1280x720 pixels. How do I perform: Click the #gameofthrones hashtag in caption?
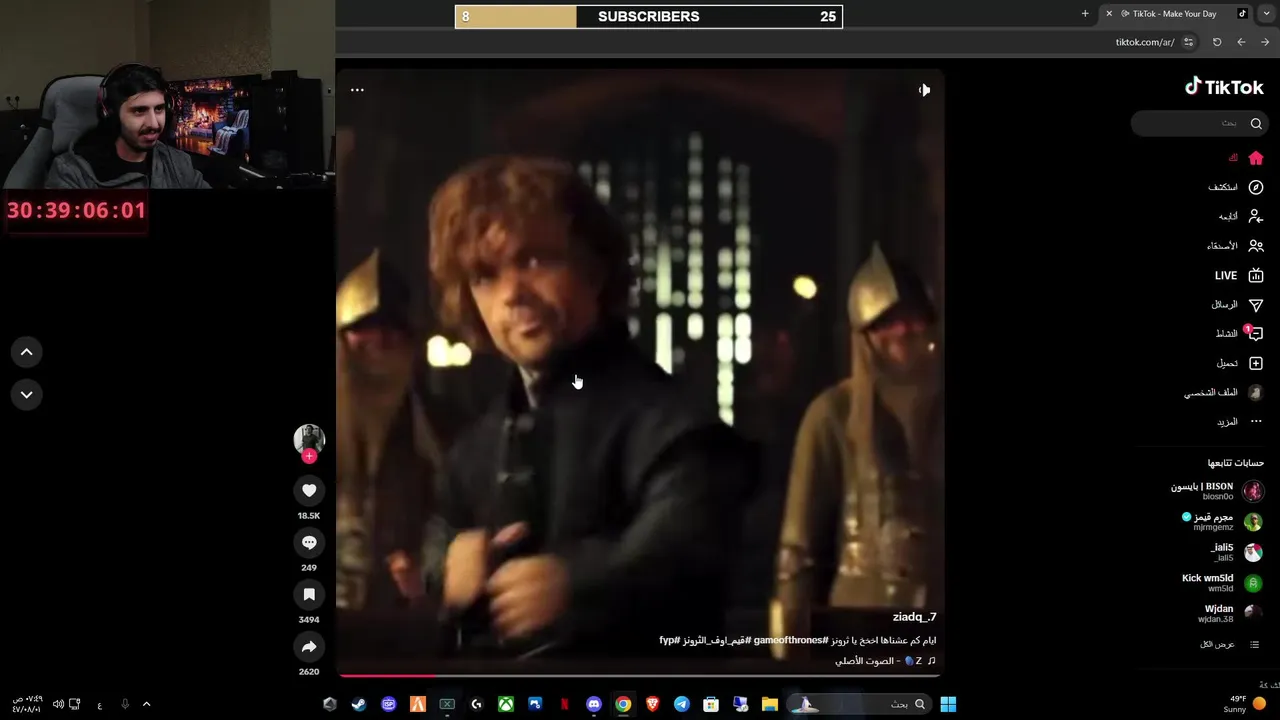pyautogui.click(x=790, y=640)
